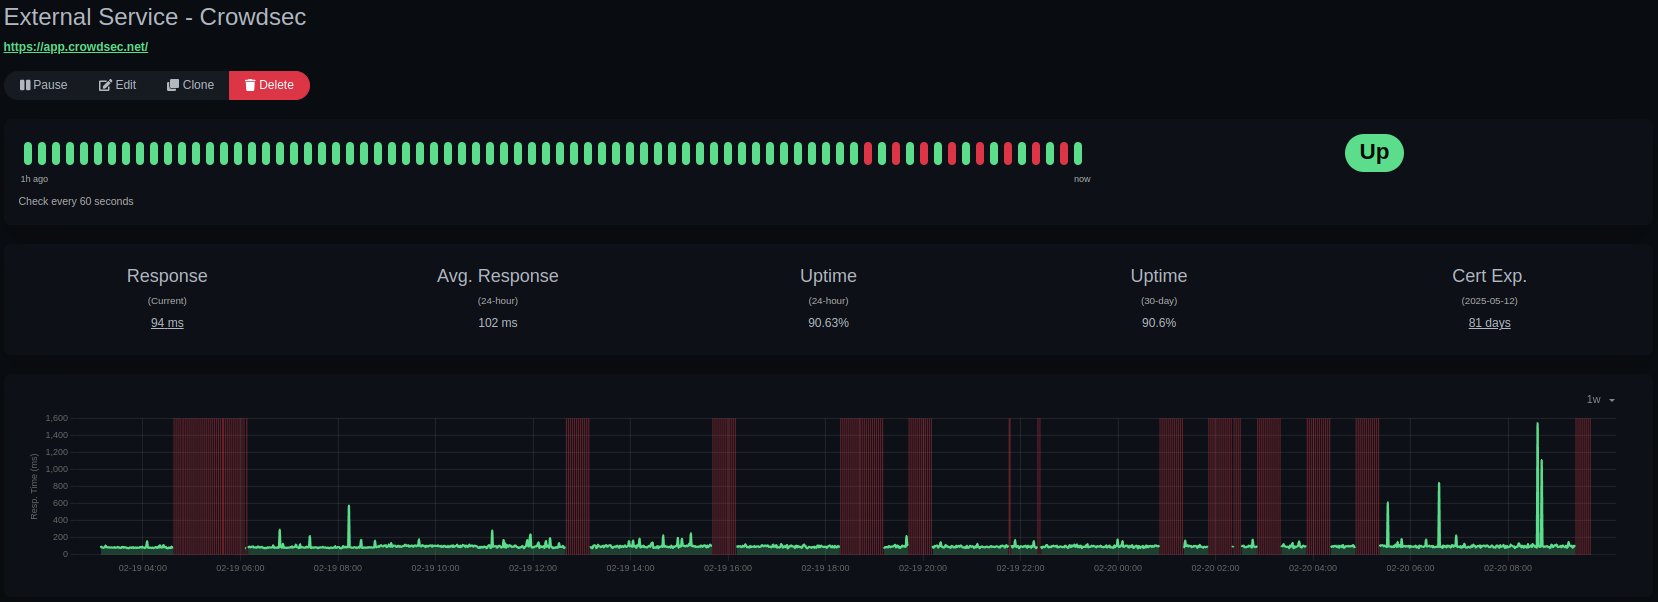Click the tallest green response spike in chart

pos(1537,485)
